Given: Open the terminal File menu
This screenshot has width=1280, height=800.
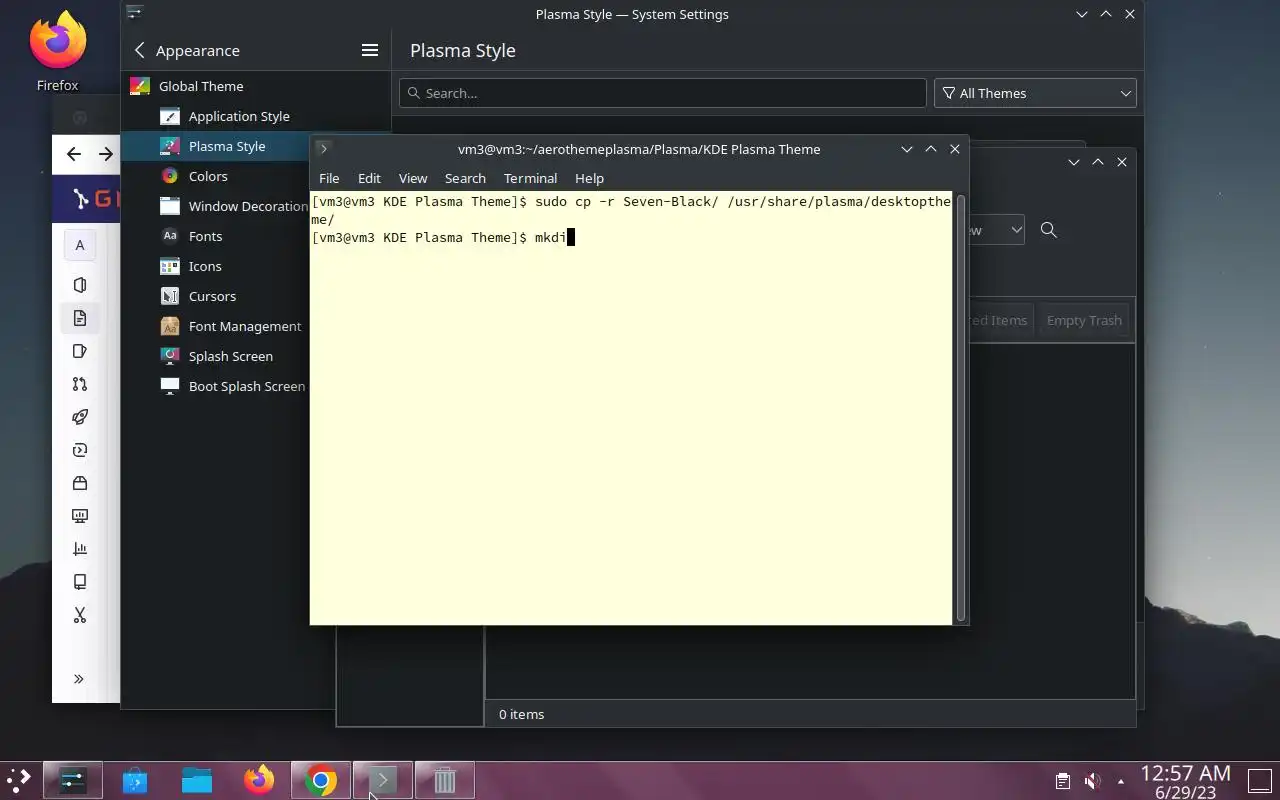Looking at the screenshot, I should pos(329,178).
